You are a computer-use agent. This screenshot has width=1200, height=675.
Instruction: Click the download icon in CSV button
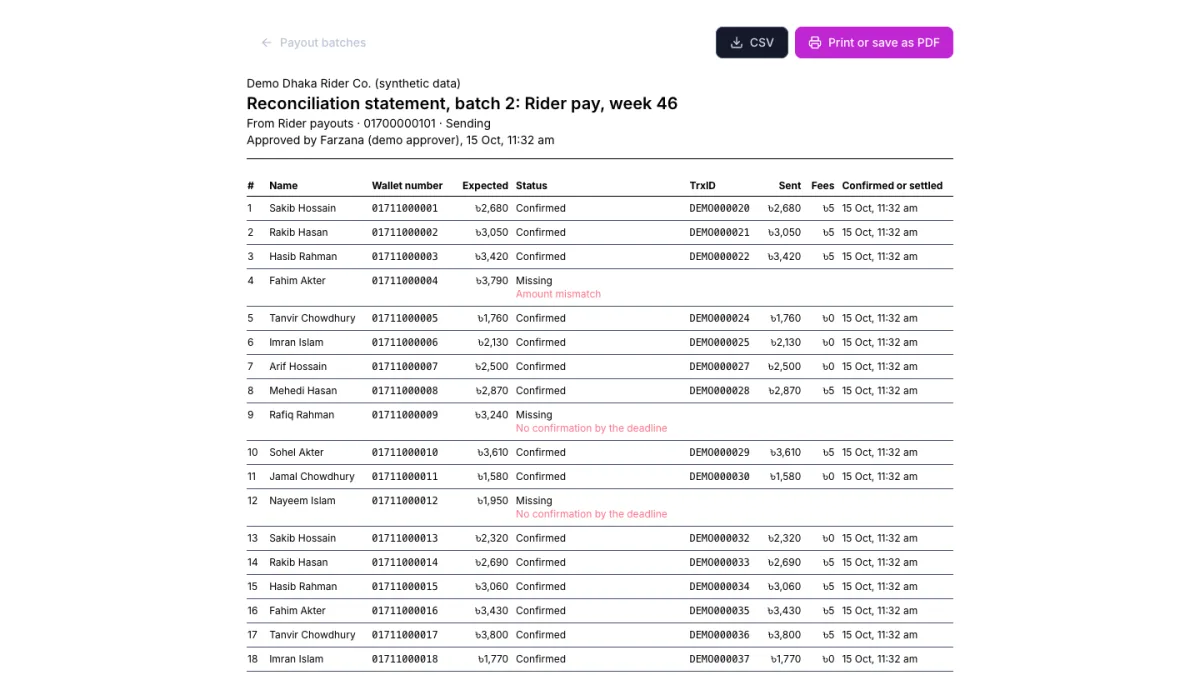pyautogui.click(x=737, y=43)
